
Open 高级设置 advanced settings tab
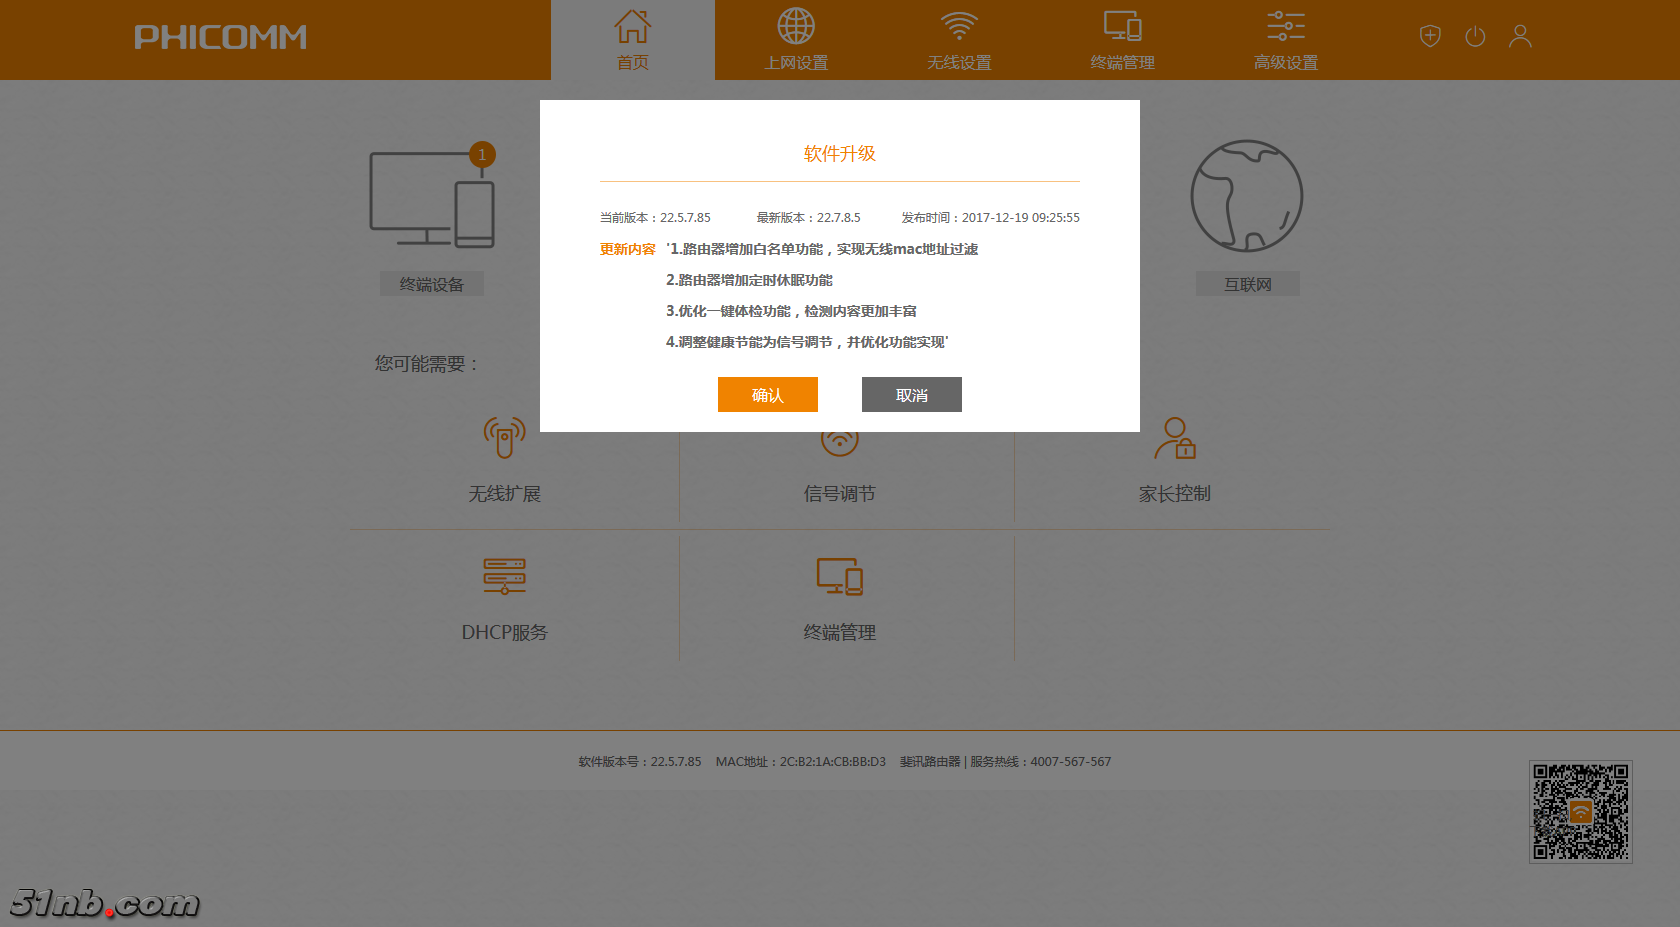tap(1286, 40)
